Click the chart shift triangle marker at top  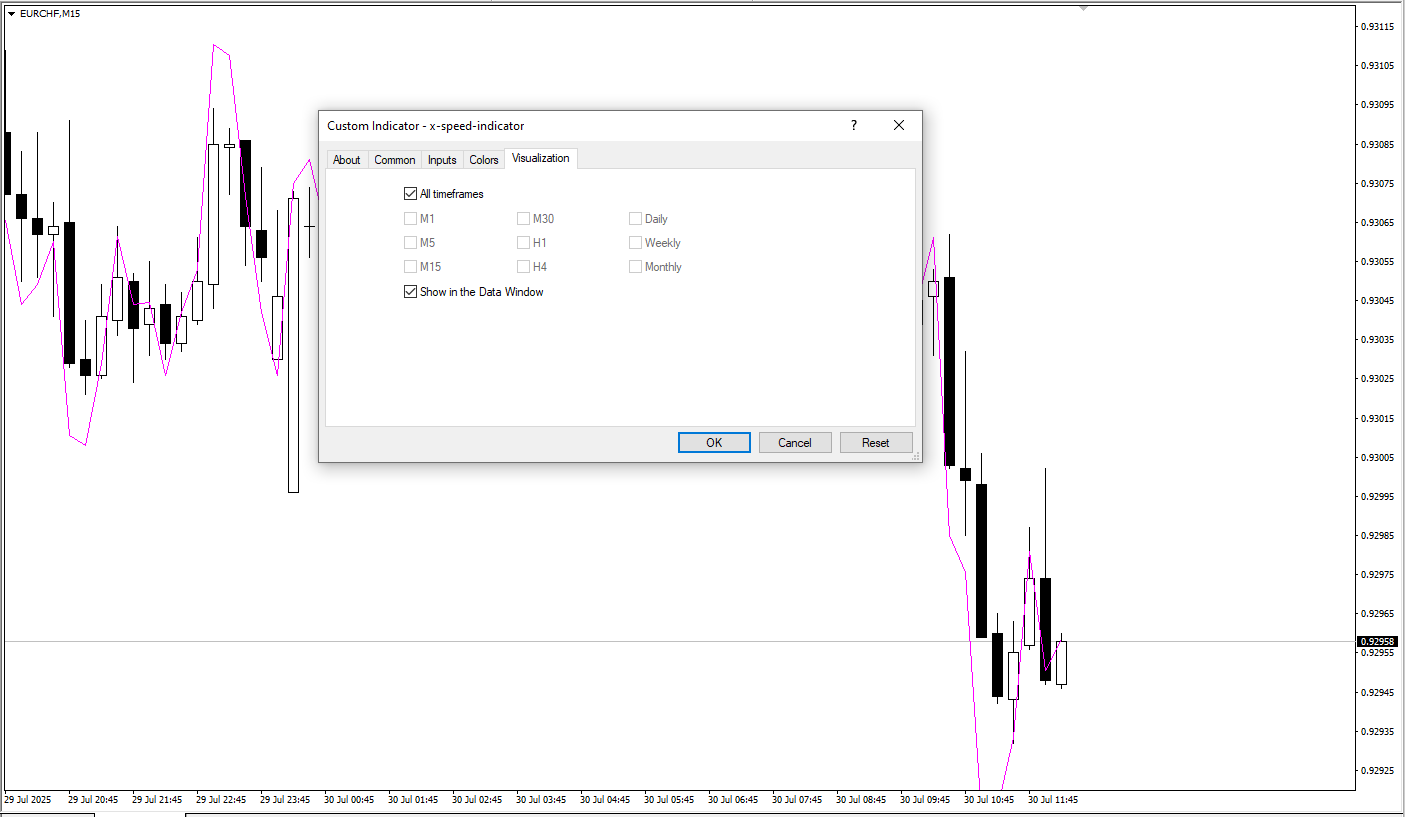pyautogui.click(x=1083, y=8)
